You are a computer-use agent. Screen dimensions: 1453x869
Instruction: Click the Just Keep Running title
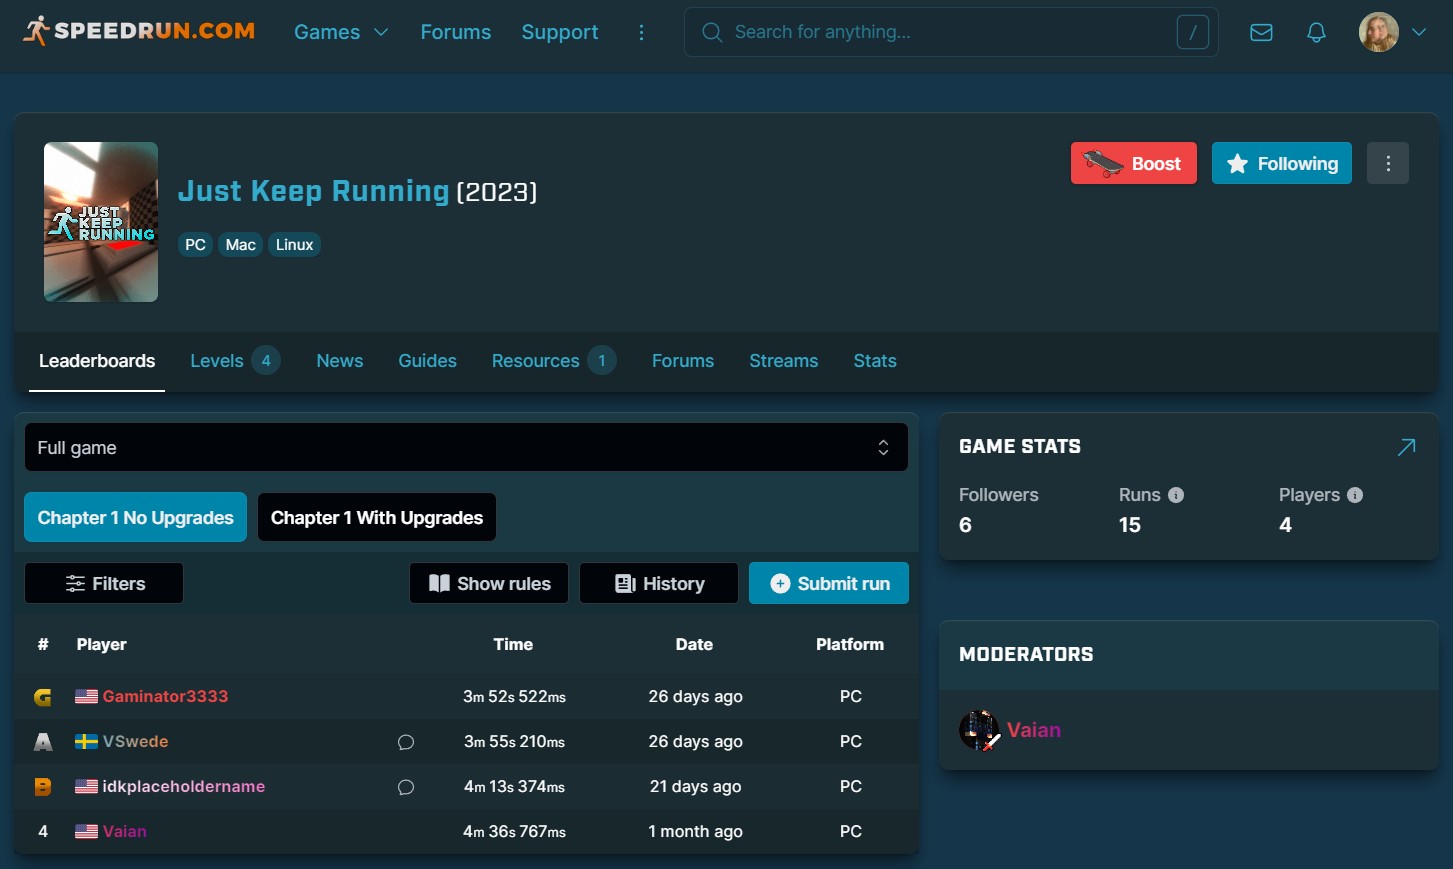coord(314,191)
